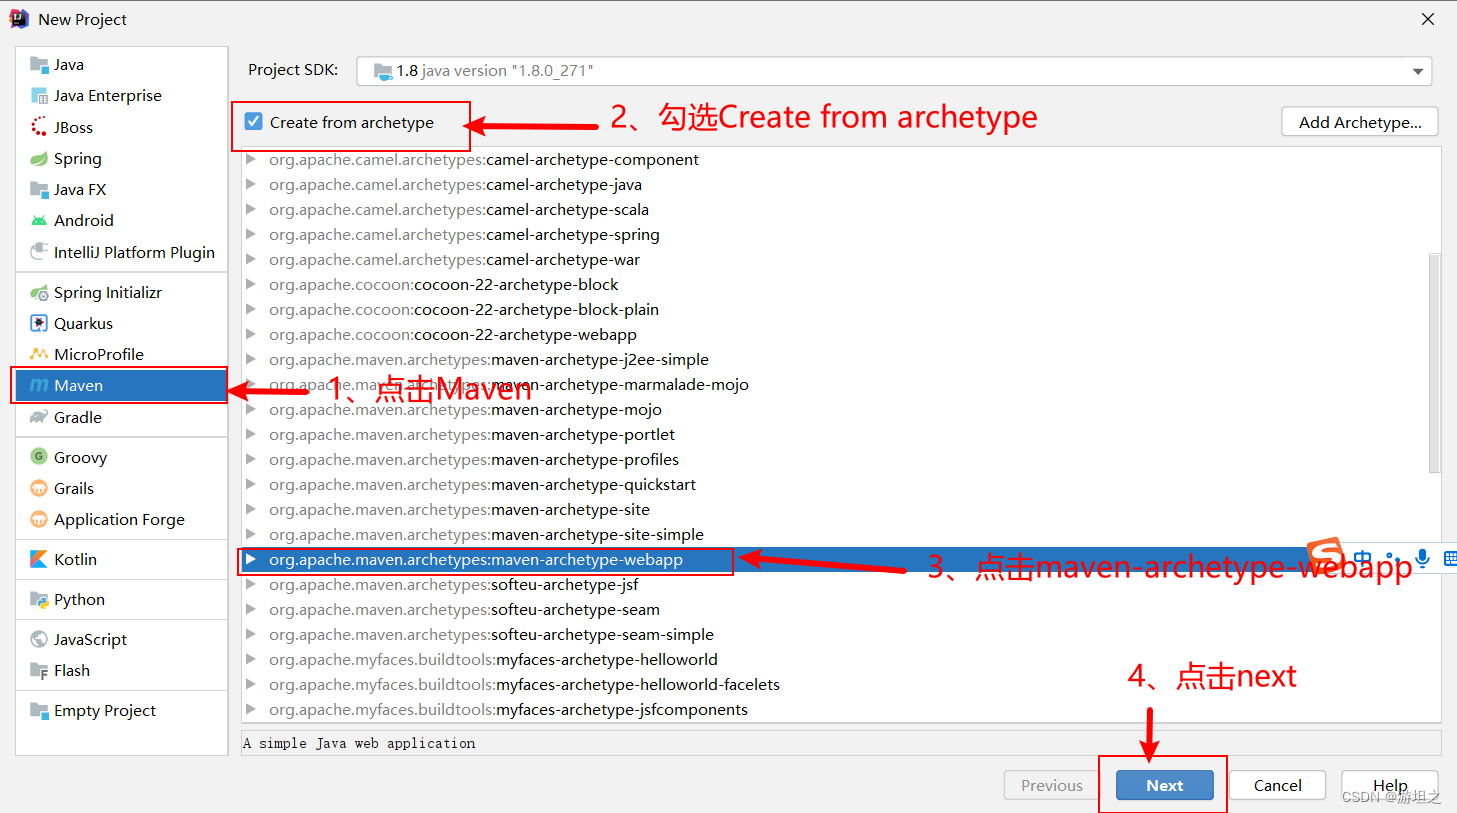Viewport: 1457px width, 813px height.
Task: Click the Maven m icon
Action: point(39,385)
